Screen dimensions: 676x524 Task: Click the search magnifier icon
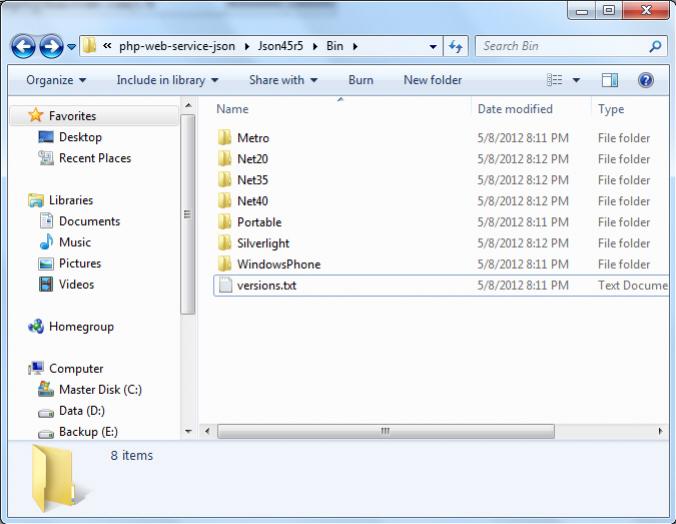click(655, 46)
